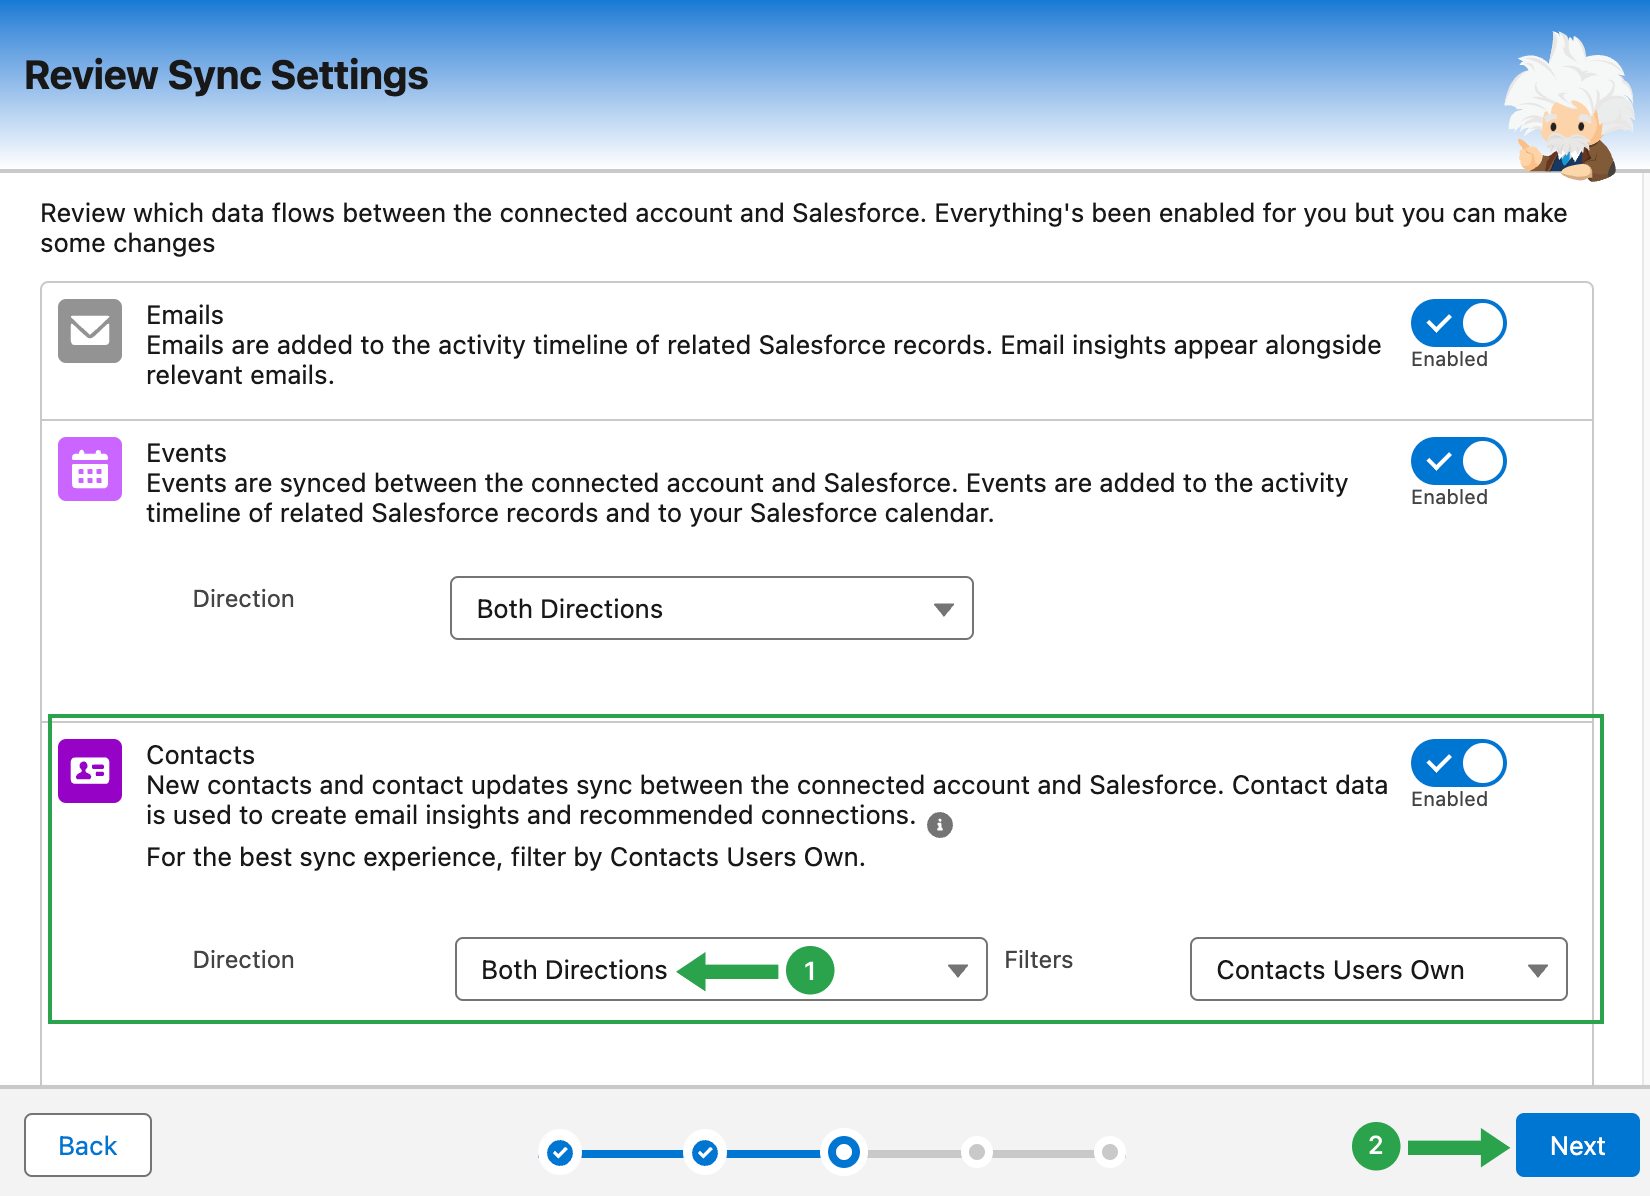
Task: Click the Emails envelope icon
Action: [90, 331]
